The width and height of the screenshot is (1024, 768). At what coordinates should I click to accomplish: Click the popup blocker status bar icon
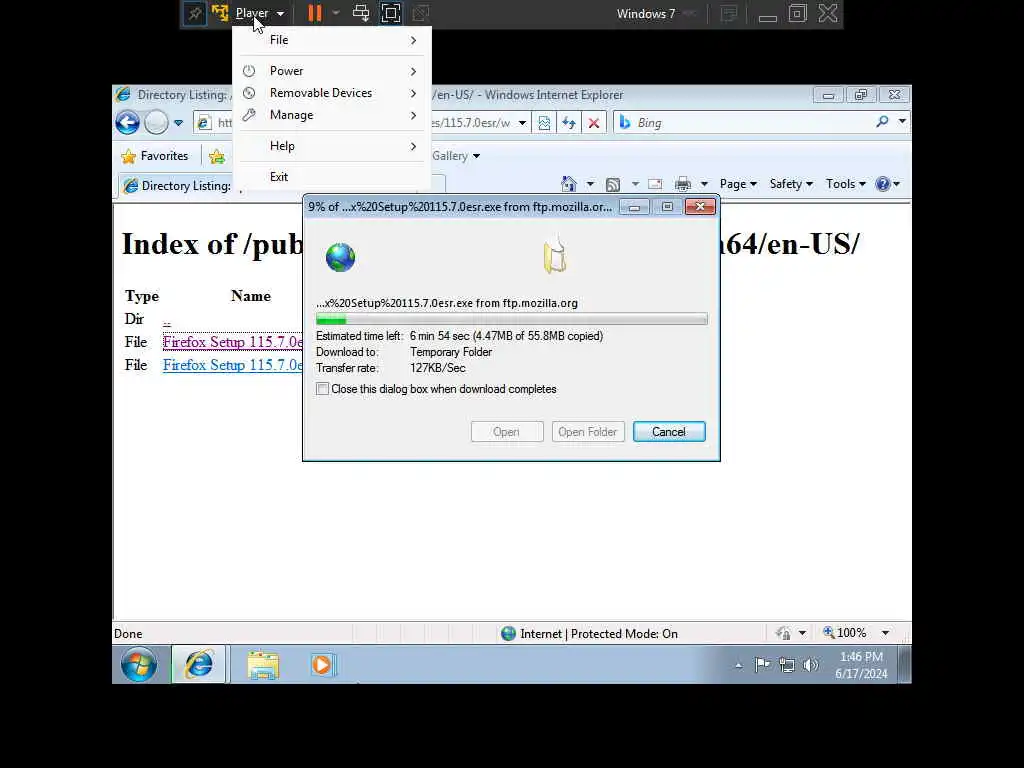784,633
